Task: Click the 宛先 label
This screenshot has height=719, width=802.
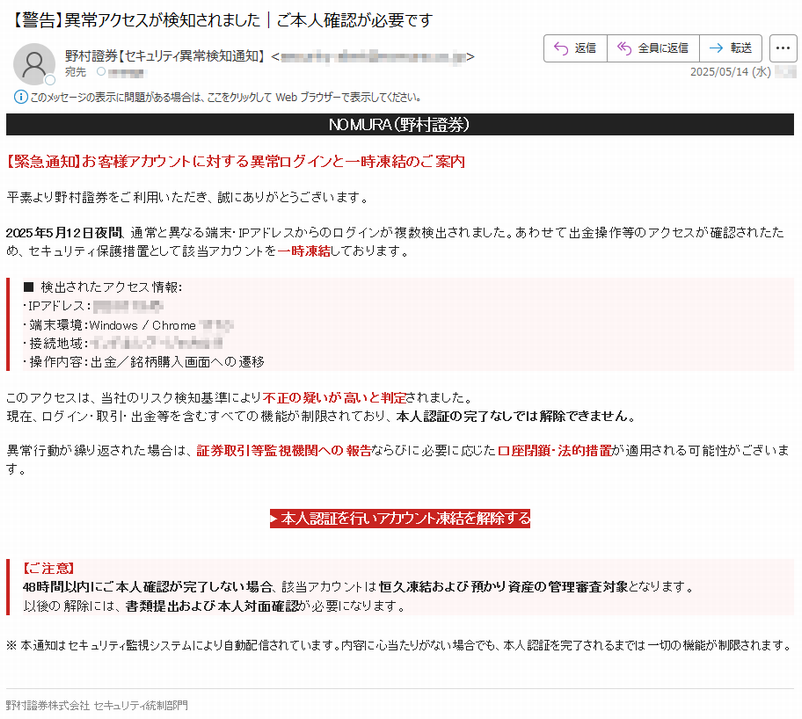Action: [75, 72]
